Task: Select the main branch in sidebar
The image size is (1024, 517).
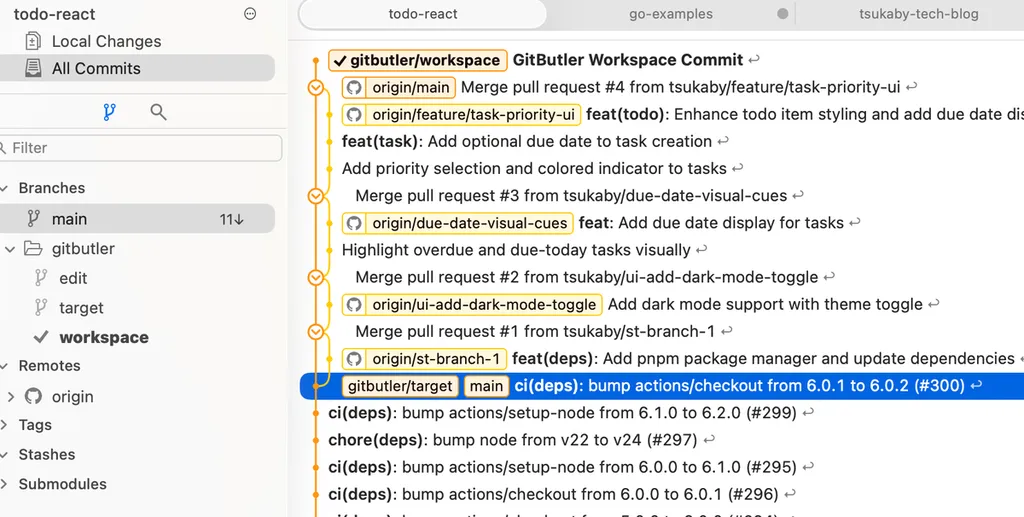Action: click(70, 219)
